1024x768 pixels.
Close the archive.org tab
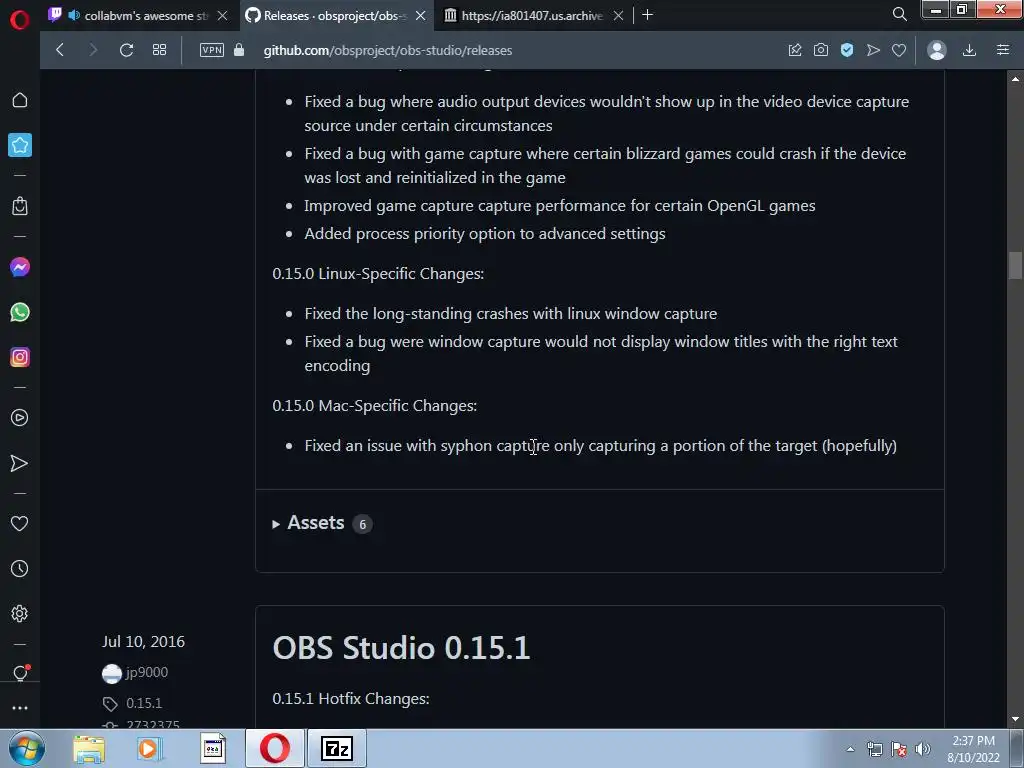[618, 15]
